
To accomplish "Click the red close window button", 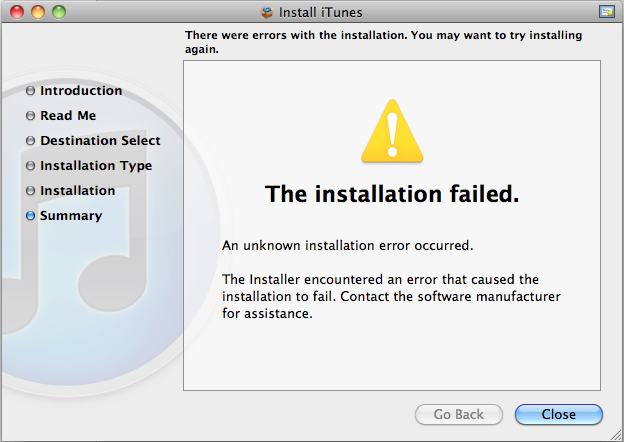I will click(x=20, y=12).
